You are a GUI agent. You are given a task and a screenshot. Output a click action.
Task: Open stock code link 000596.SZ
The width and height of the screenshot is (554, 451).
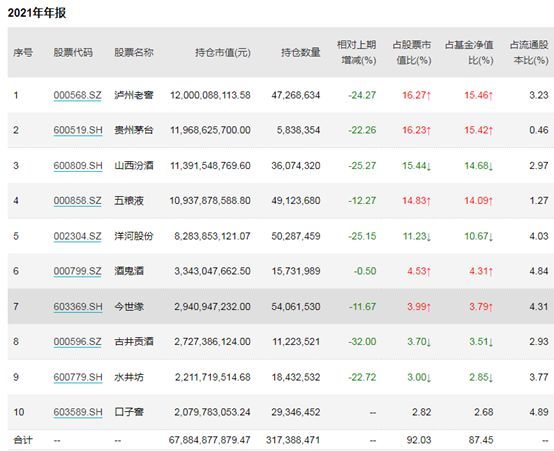[x=78, y=341]
